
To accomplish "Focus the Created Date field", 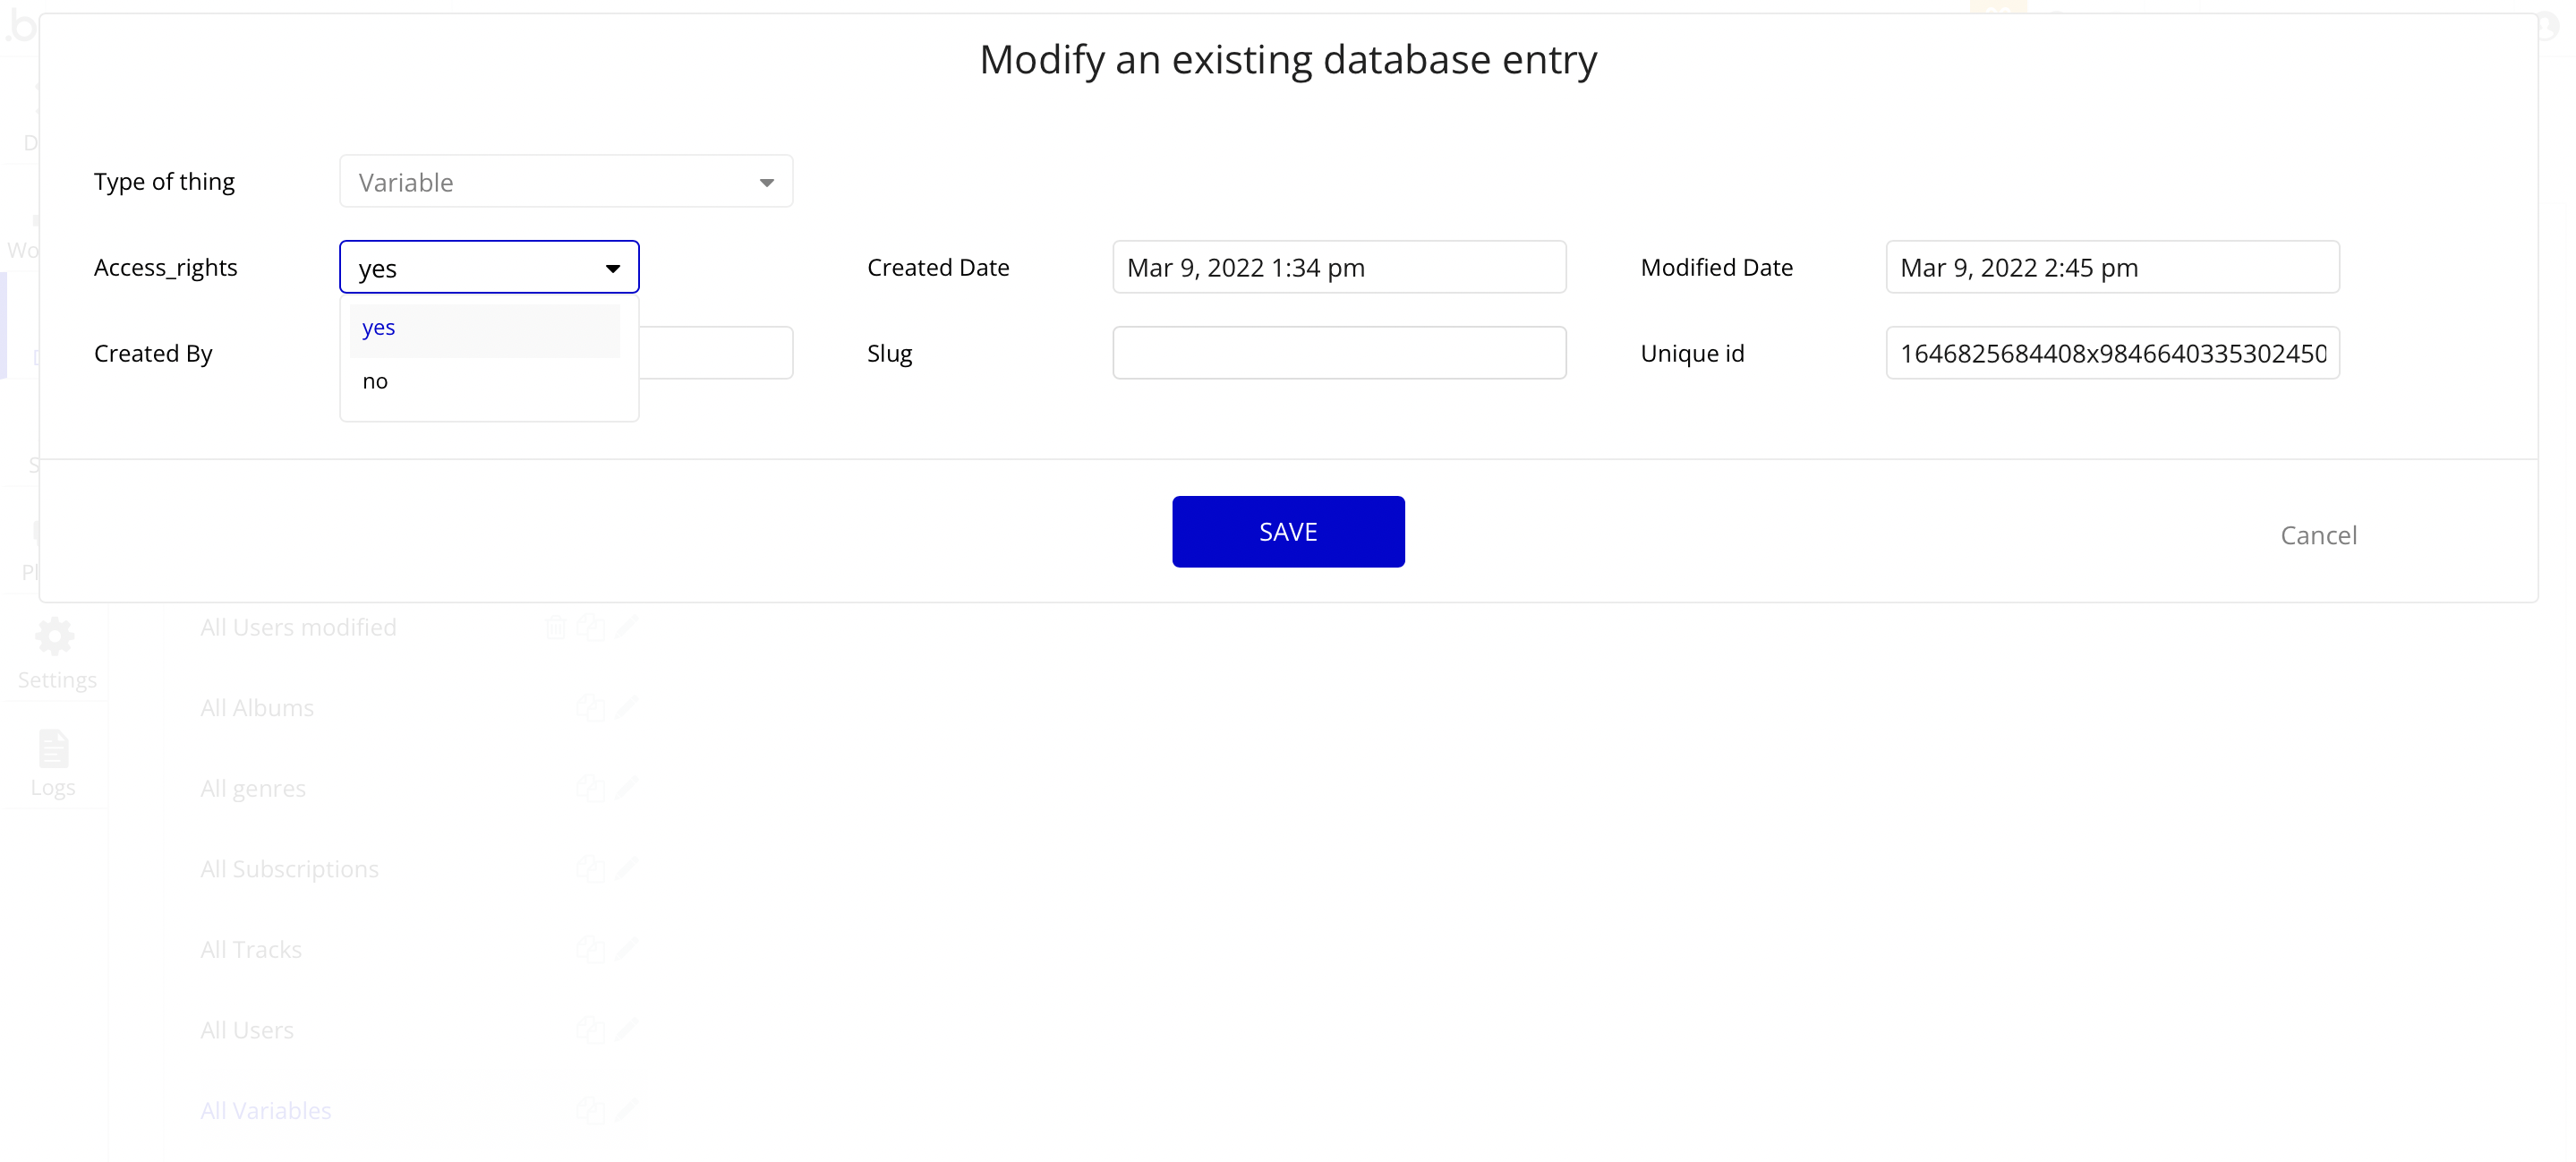I will [x=1338, y=268].
